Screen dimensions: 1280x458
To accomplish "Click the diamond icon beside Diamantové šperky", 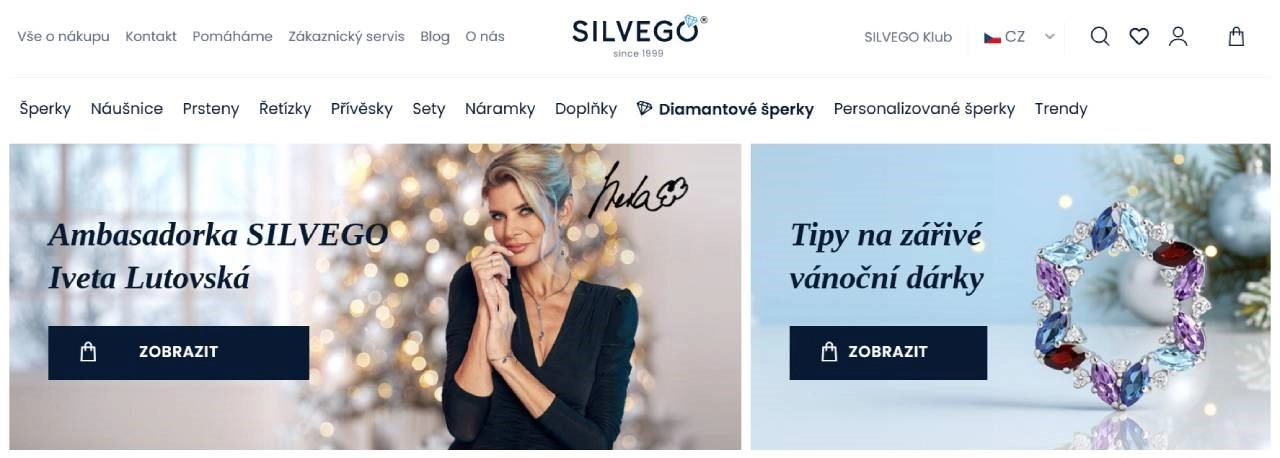I will click(645, 108).
